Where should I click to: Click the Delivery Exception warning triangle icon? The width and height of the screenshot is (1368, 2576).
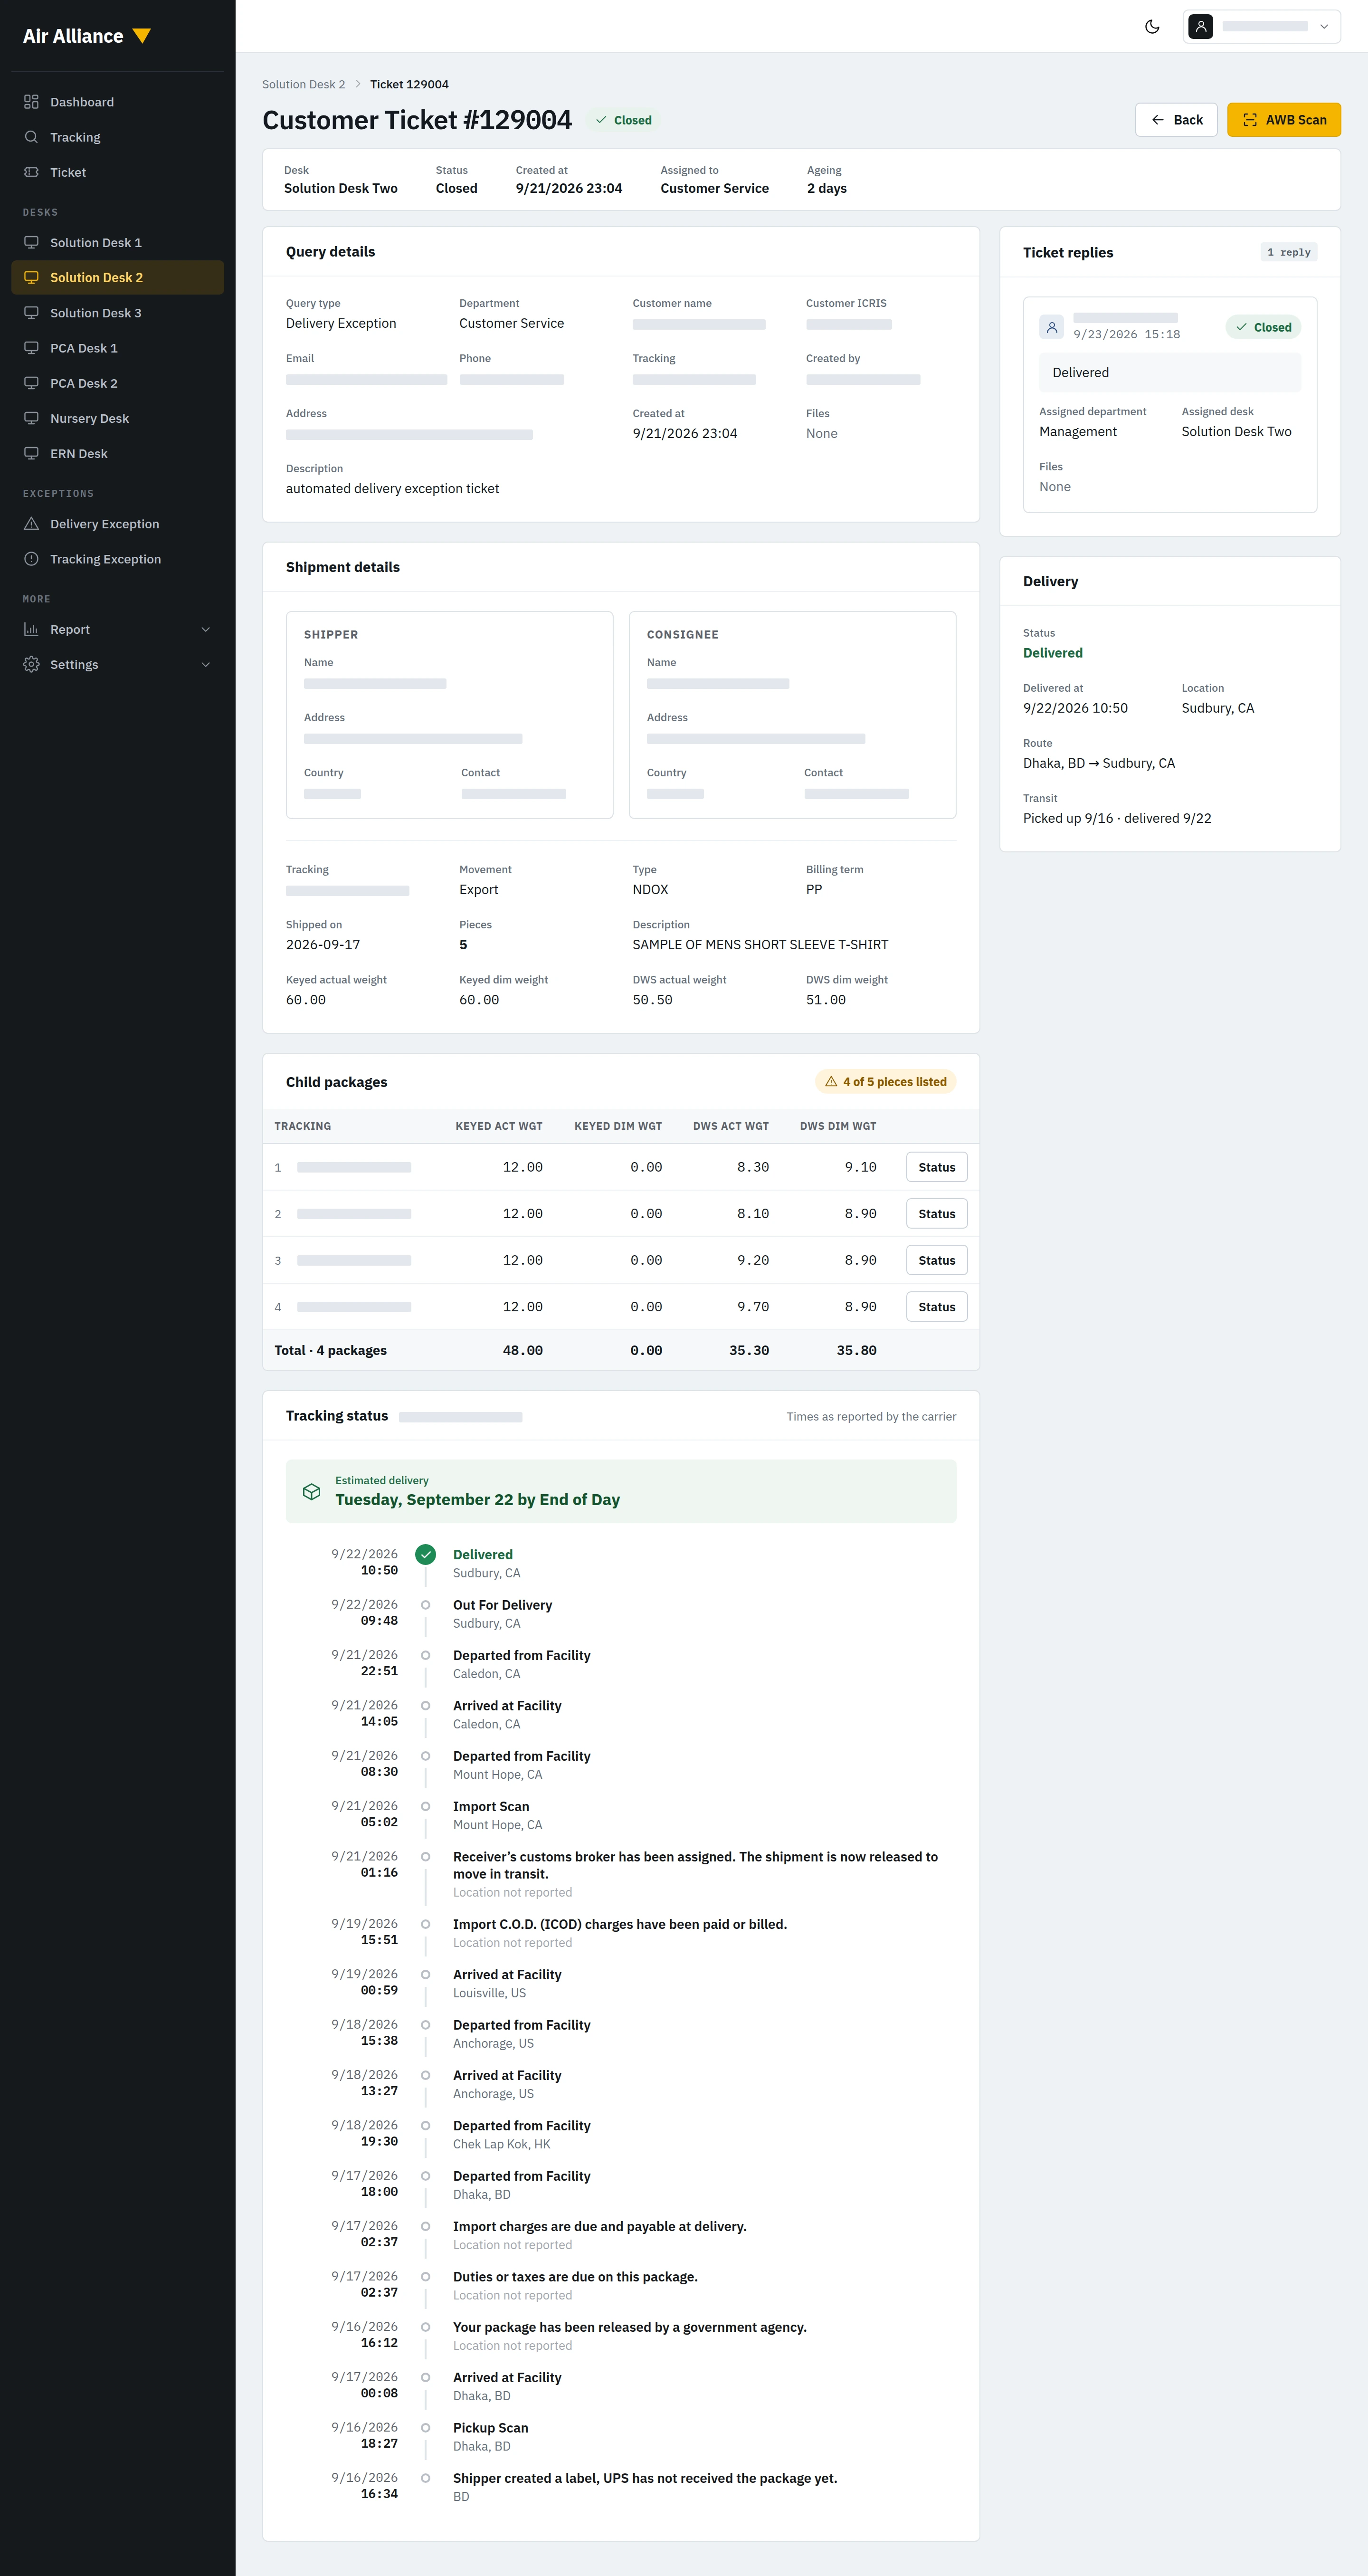31,524
